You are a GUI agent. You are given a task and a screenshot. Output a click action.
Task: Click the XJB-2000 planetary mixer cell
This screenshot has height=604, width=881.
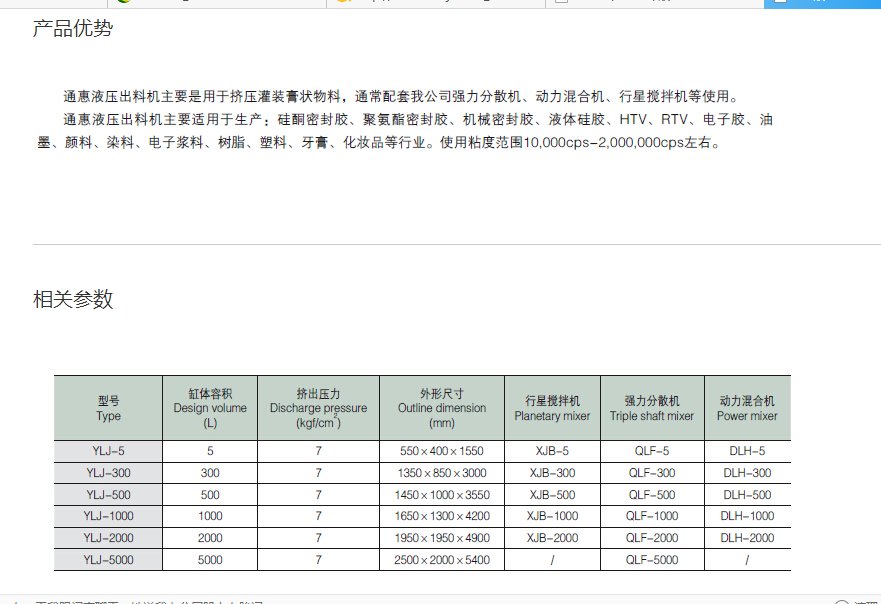tap(552, 538)
